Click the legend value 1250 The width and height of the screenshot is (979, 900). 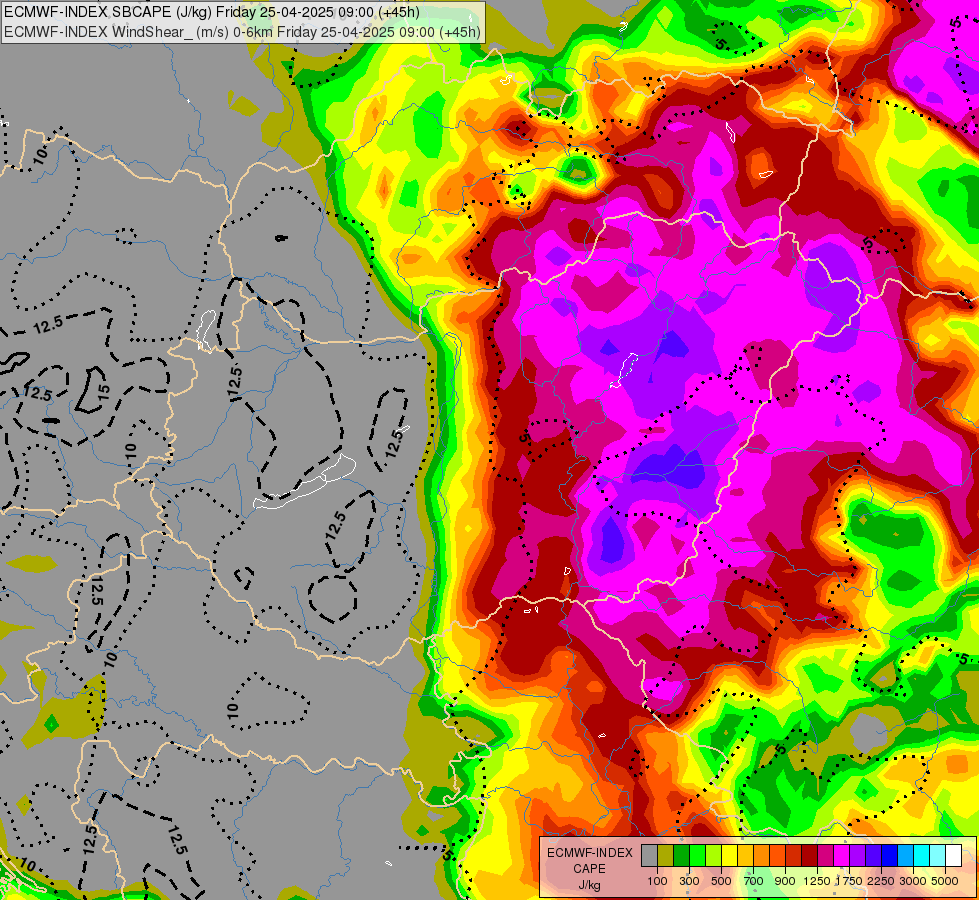(817, 881)
